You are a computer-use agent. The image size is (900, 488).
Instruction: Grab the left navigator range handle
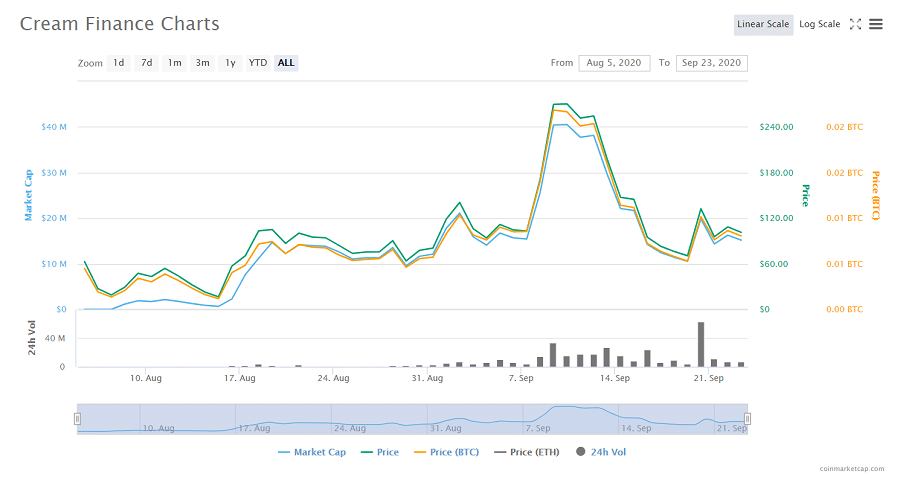(x=77, y=419)
